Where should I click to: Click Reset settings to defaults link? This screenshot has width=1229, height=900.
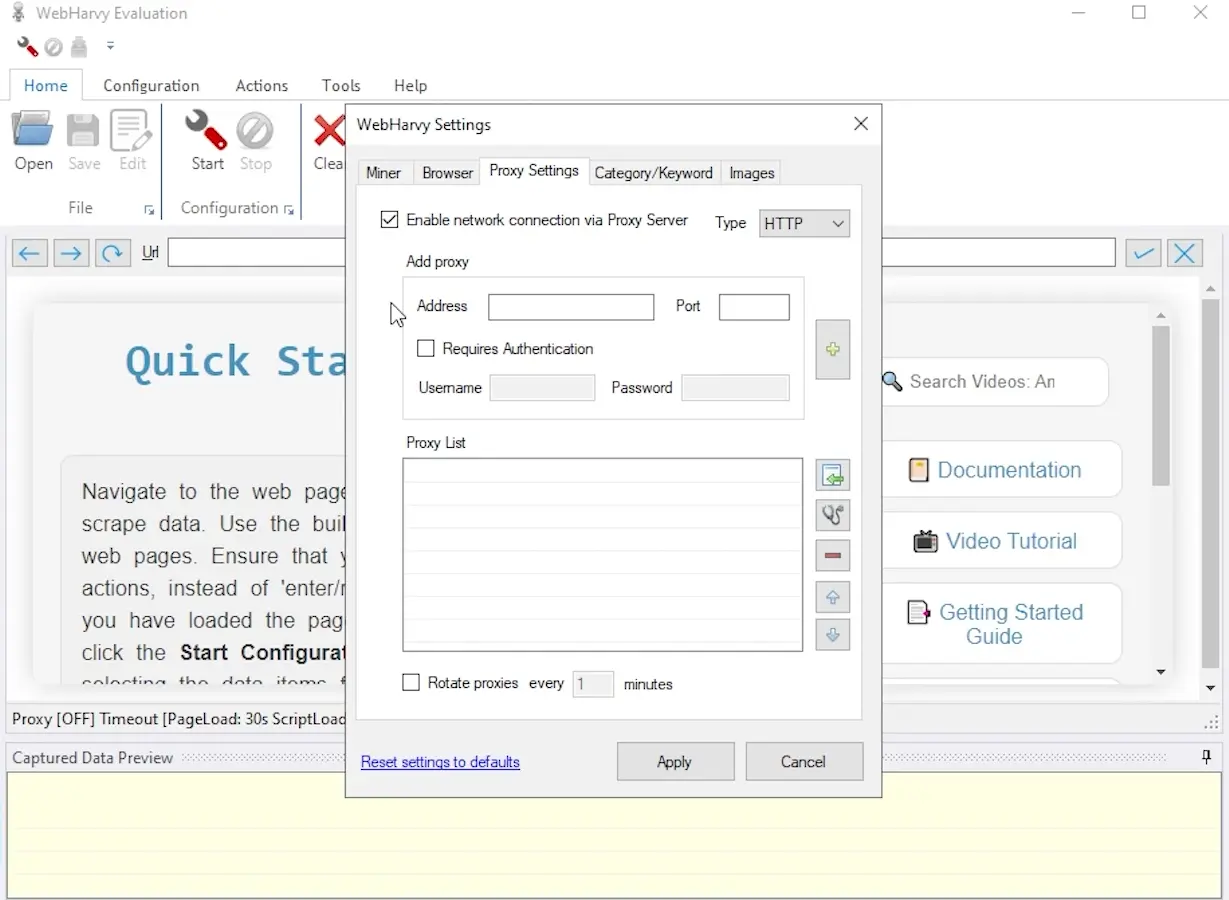click(440, 762)
